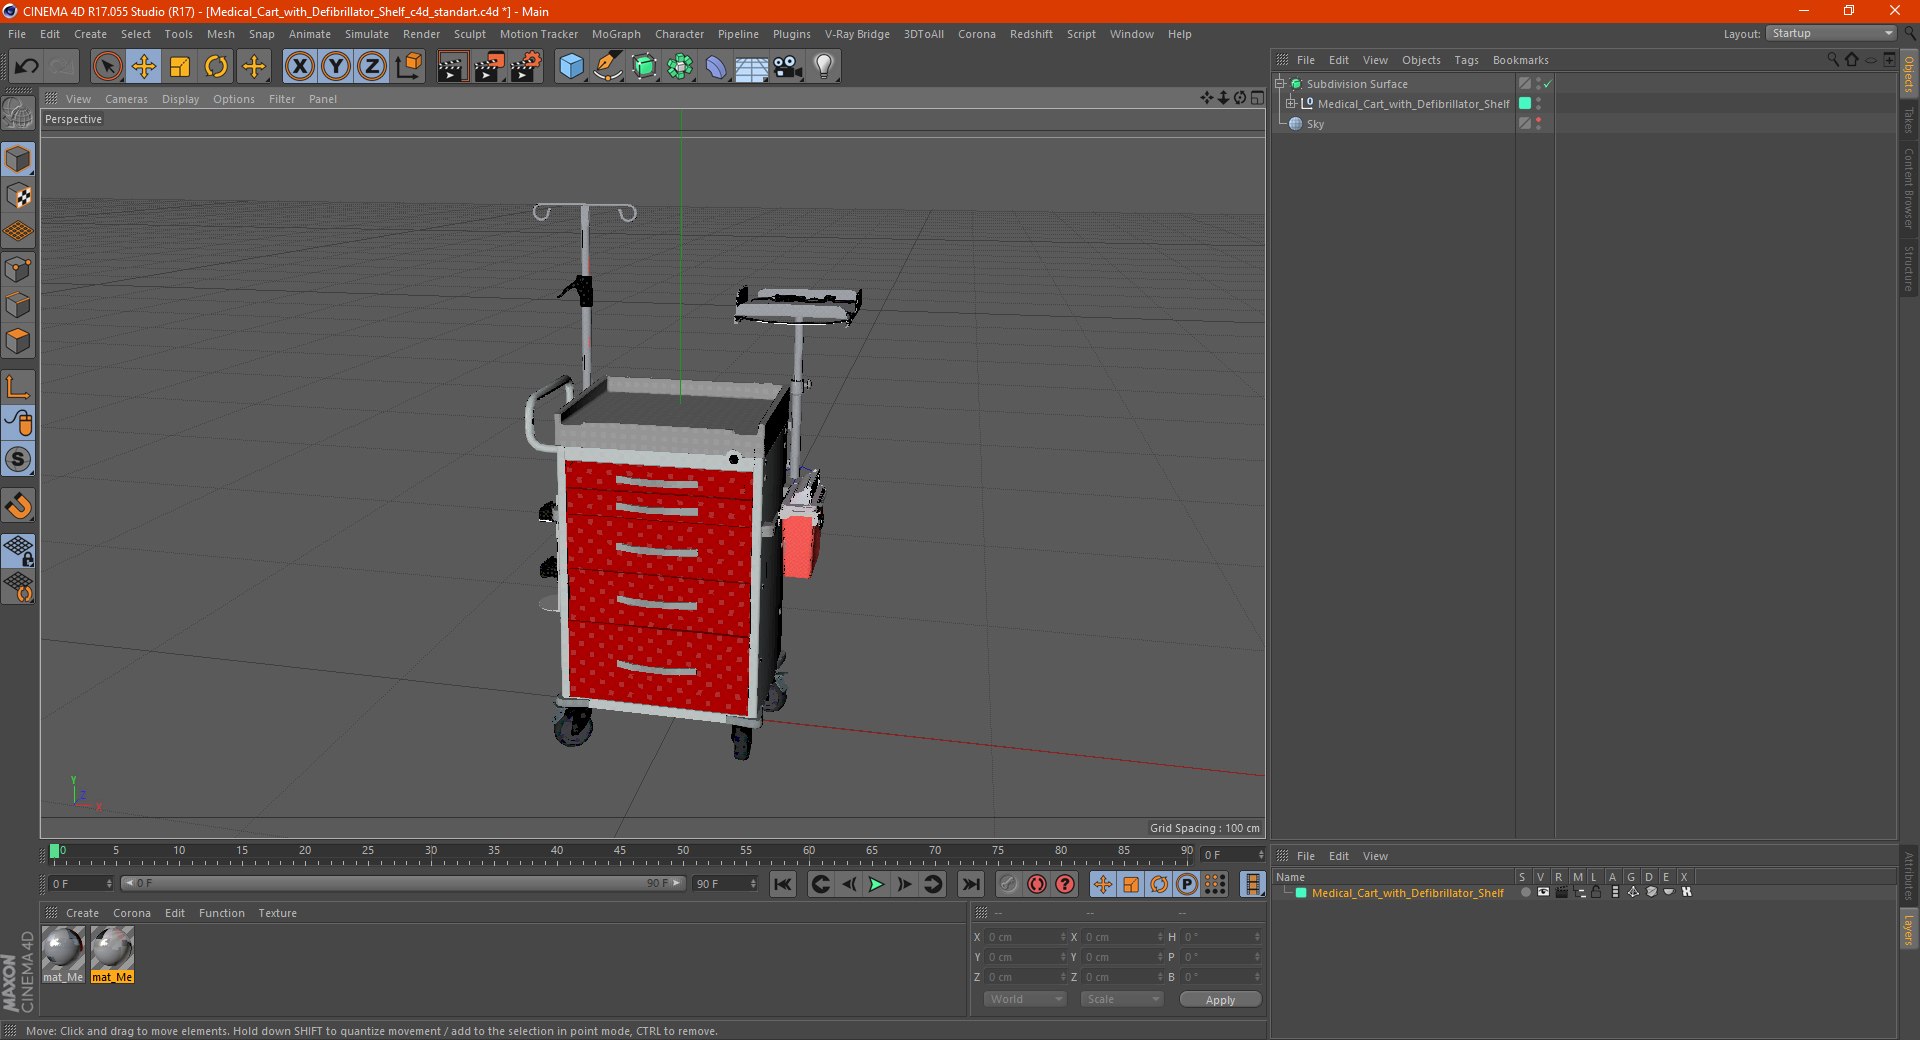The height and width of the screenshot is (1040, 1920).
Task: Click Play Forwards button
Action: (x=876, y=884)
